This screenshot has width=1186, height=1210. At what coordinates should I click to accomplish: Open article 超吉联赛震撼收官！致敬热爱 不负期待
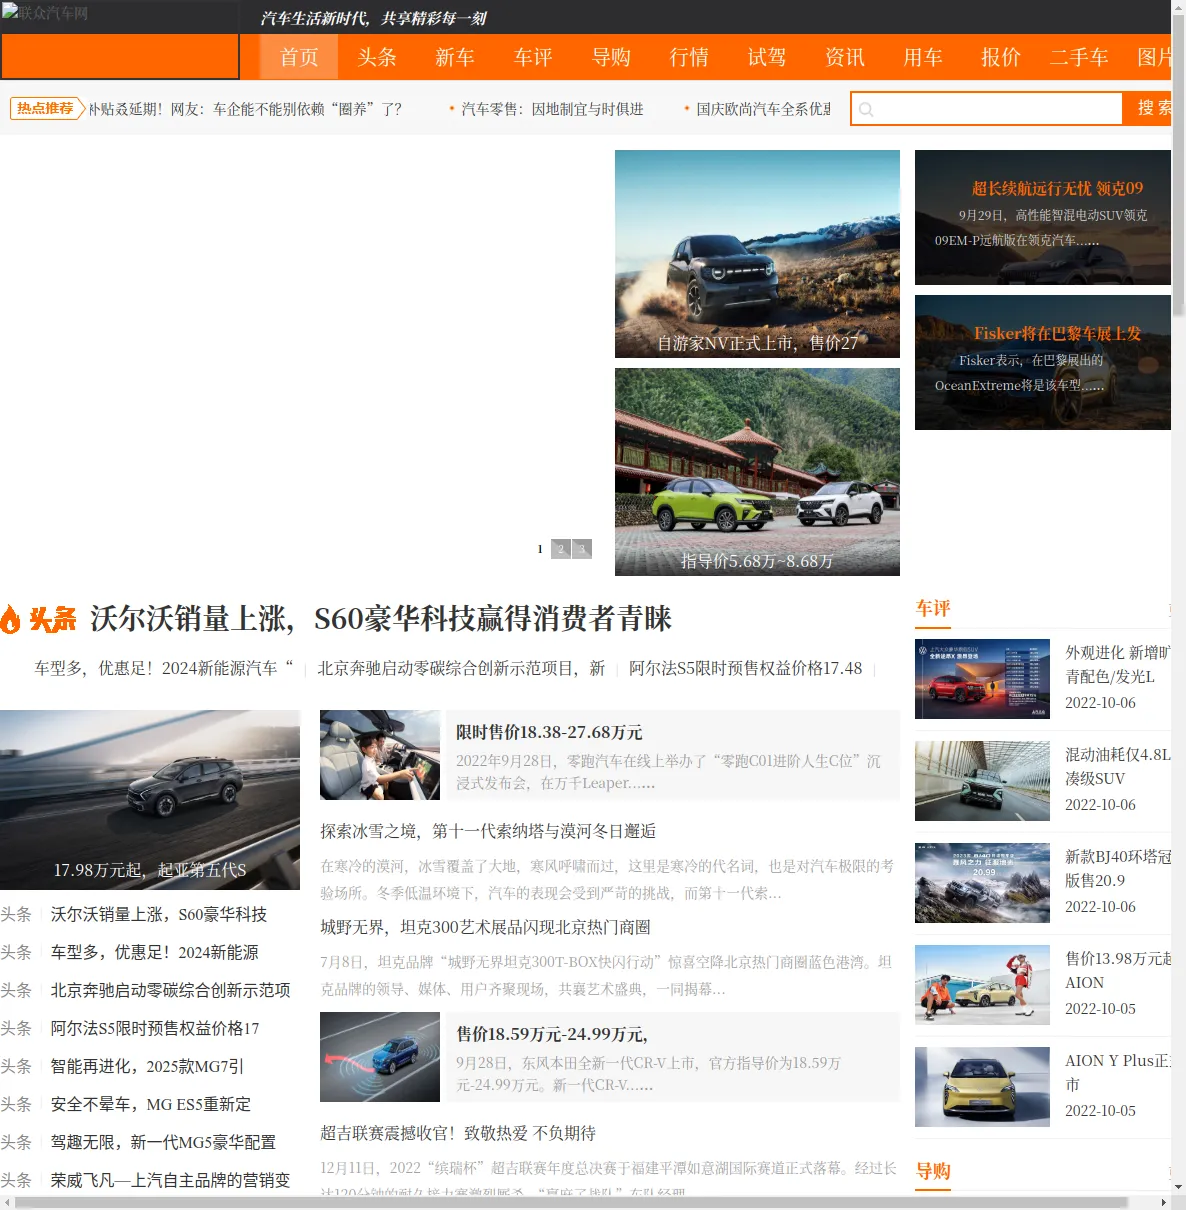pos(458,1133)
